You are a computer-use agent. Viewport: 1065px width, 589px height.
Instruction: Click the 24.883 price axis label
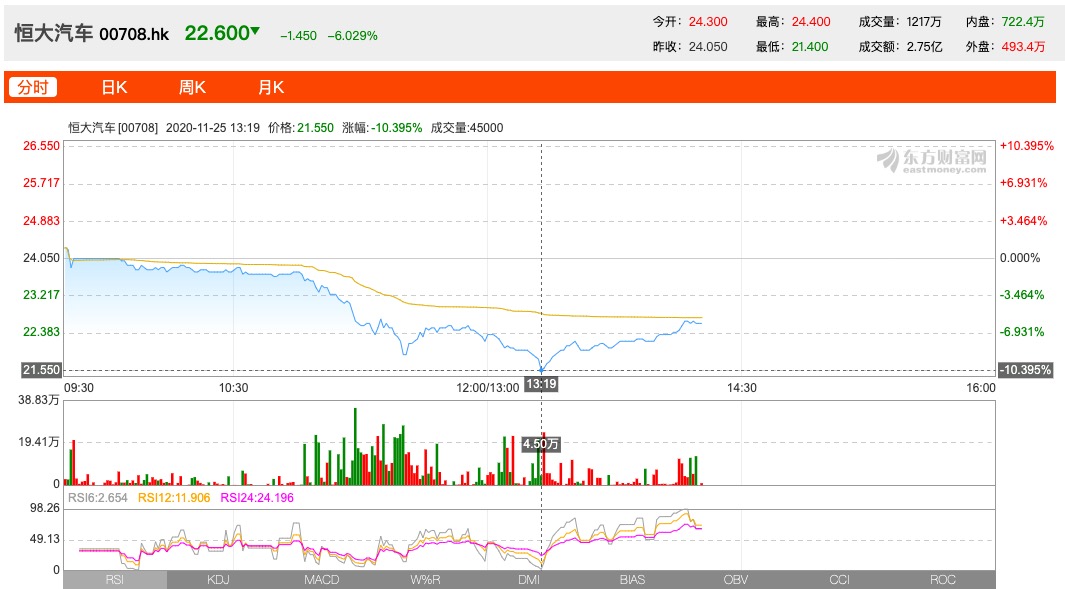coord(41,221)
